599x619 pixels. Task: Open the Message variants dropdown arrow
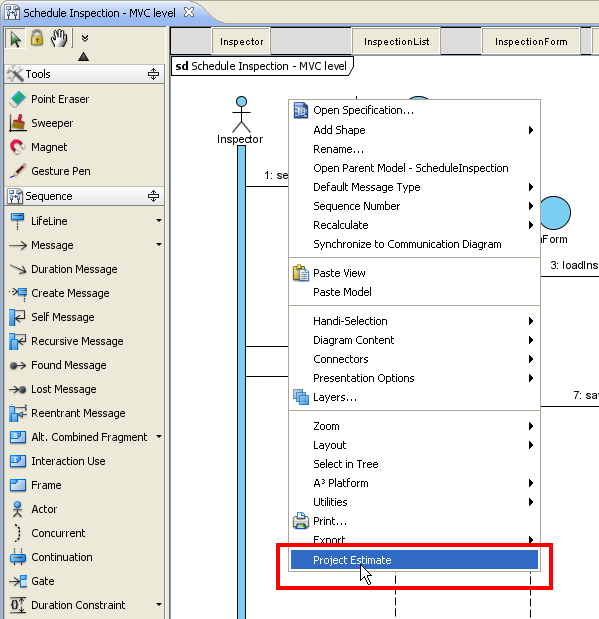click(159, 244)
